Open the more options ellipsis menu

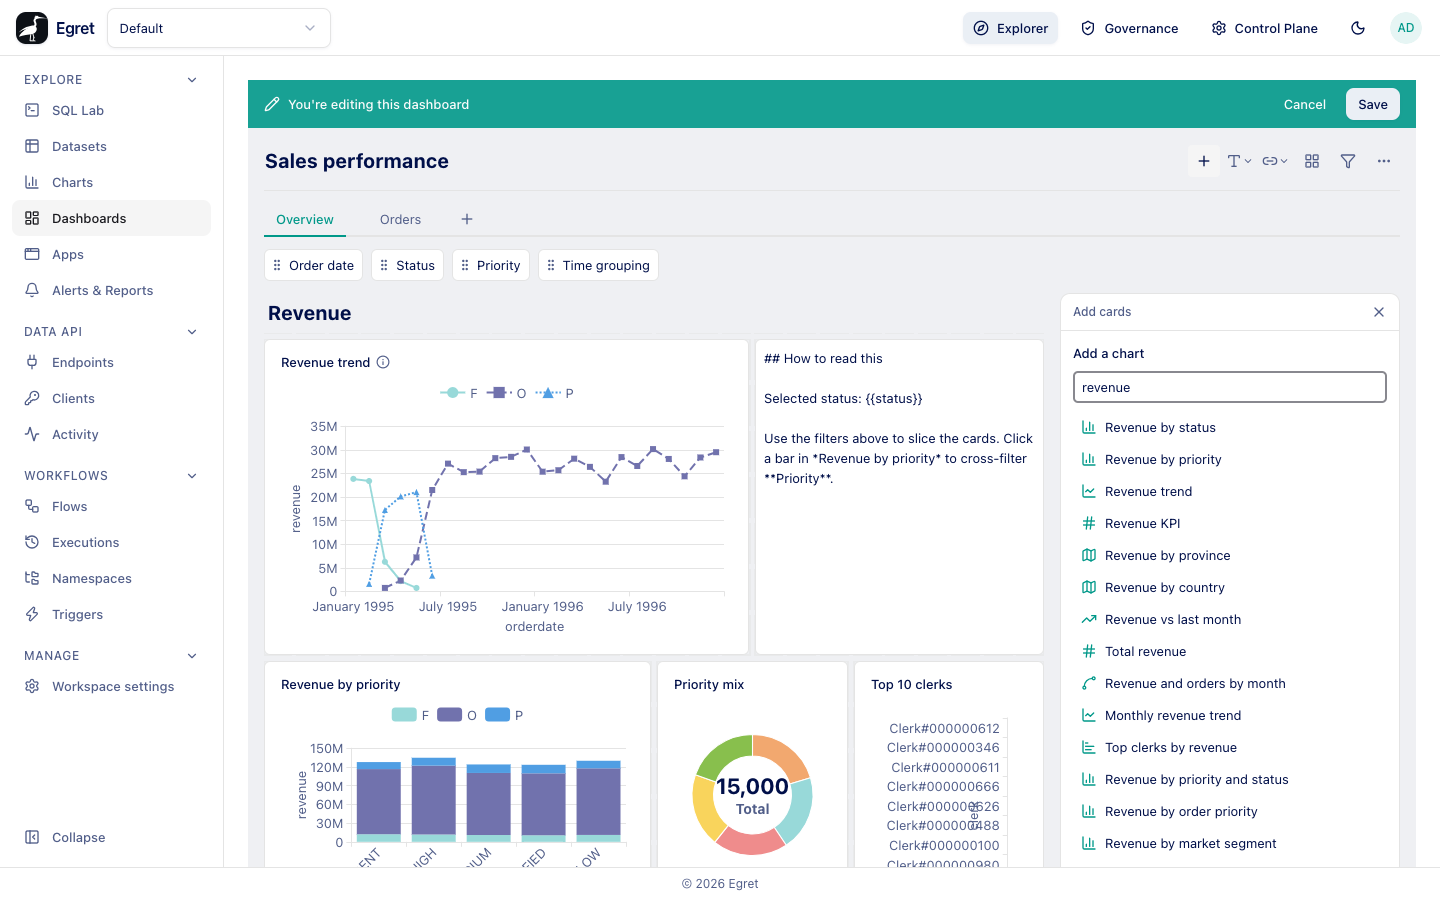[x=1384, y=161]
